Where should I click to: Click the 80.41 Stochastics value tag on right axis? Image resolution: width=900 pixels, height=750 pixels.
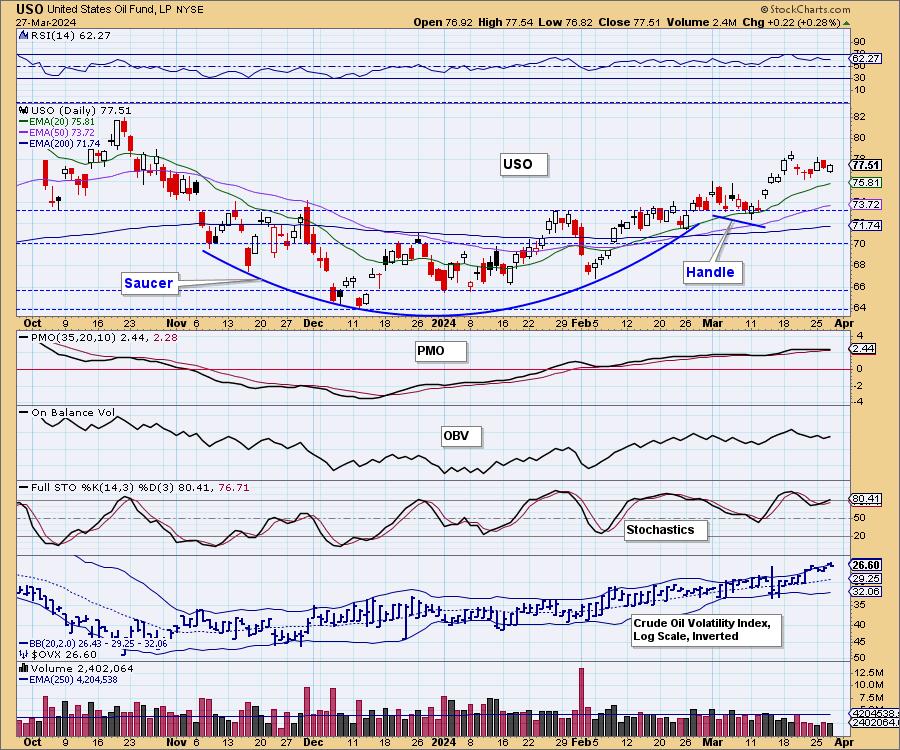tap(866, 499)
